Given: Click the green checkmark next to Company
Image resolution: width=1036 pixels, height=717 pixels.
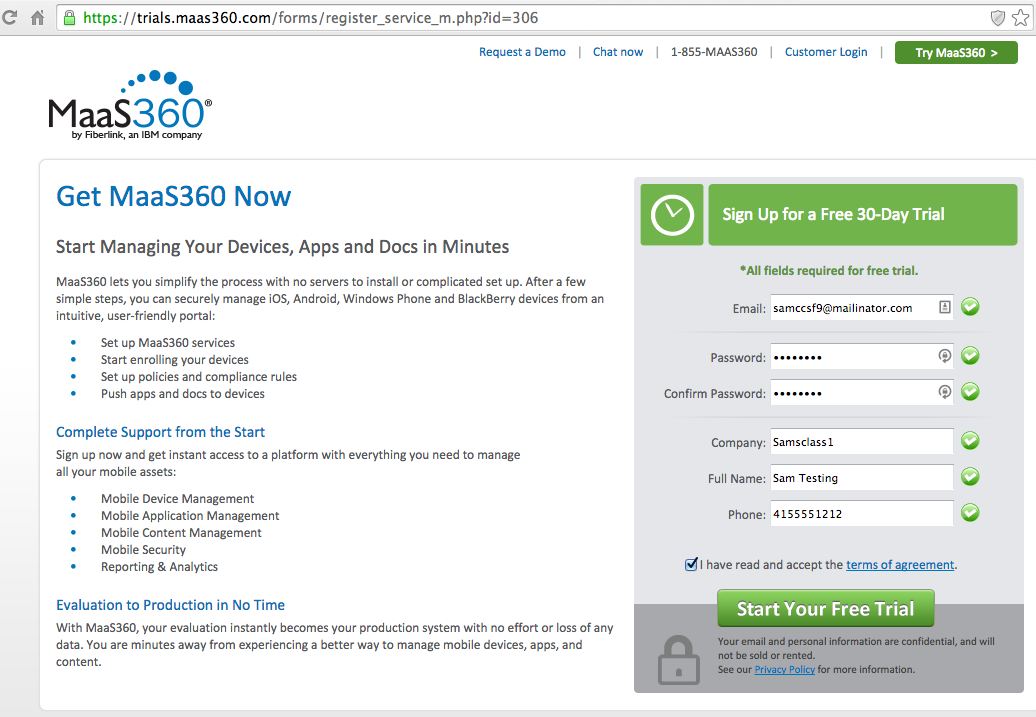Looking at the screenshot, I should pos(970,441).
